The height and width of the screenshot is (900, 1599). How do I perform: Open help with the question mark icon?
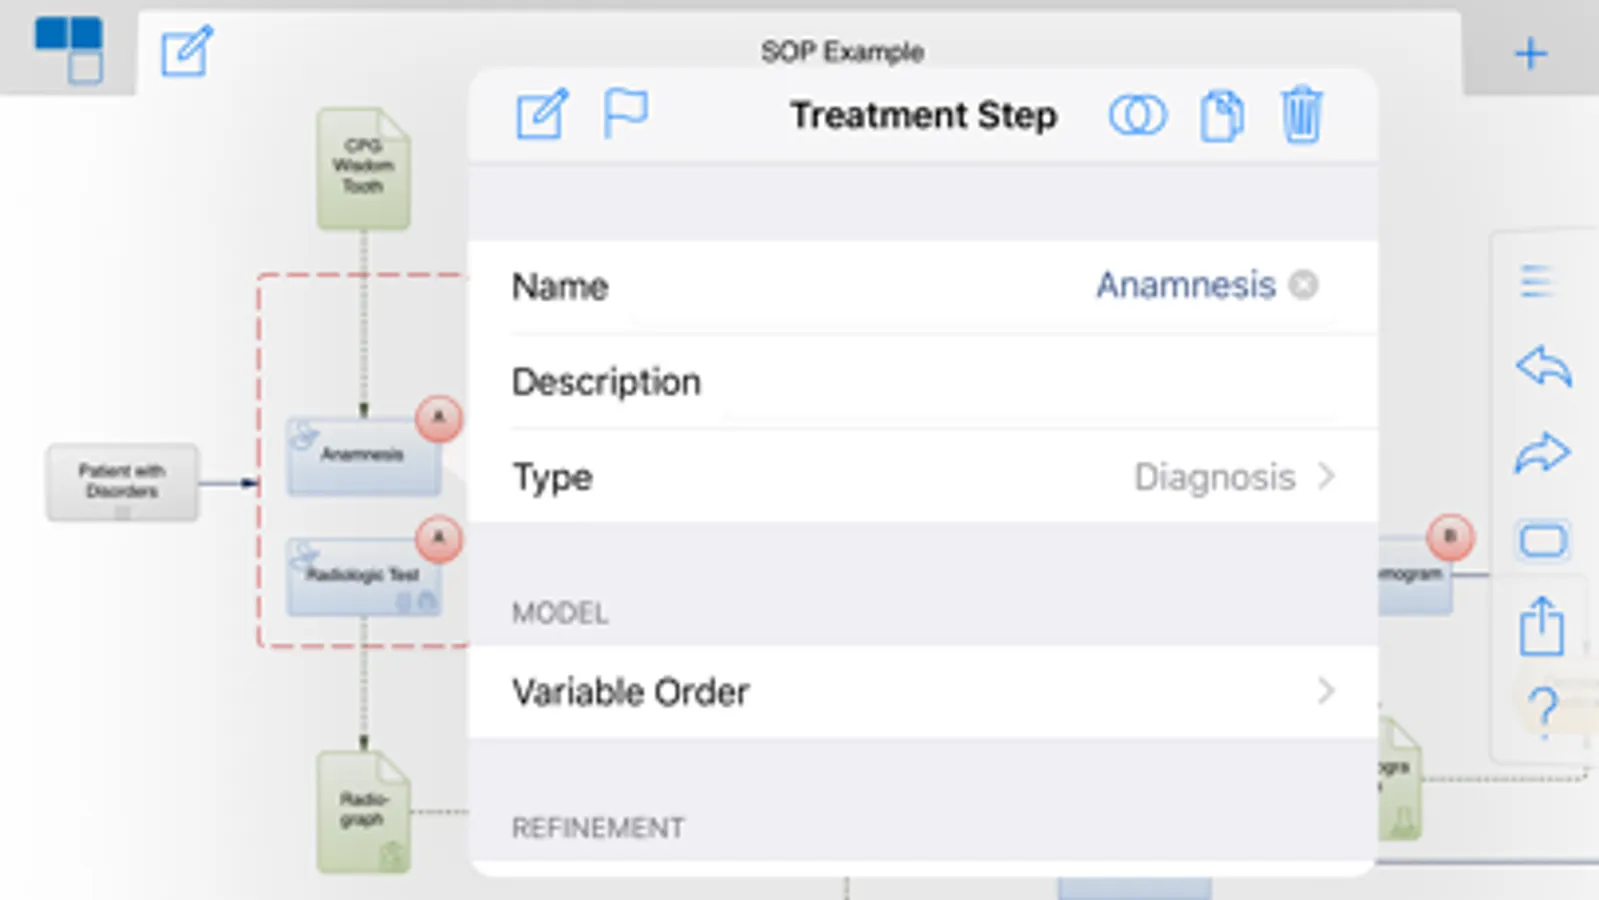click(x=1544, y=709)
